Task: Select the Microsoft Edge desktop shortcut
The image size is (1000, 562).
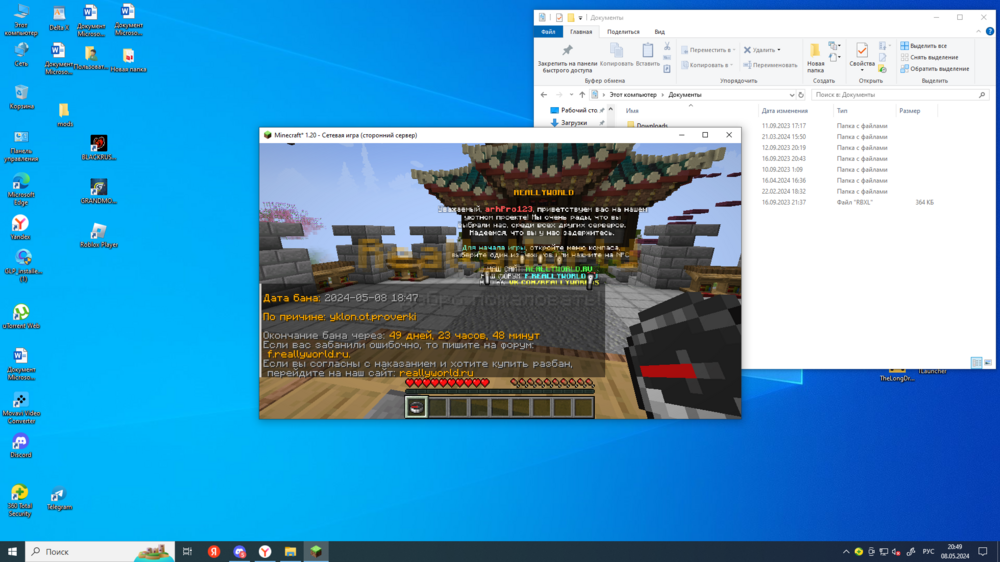Action: [21, 189]
